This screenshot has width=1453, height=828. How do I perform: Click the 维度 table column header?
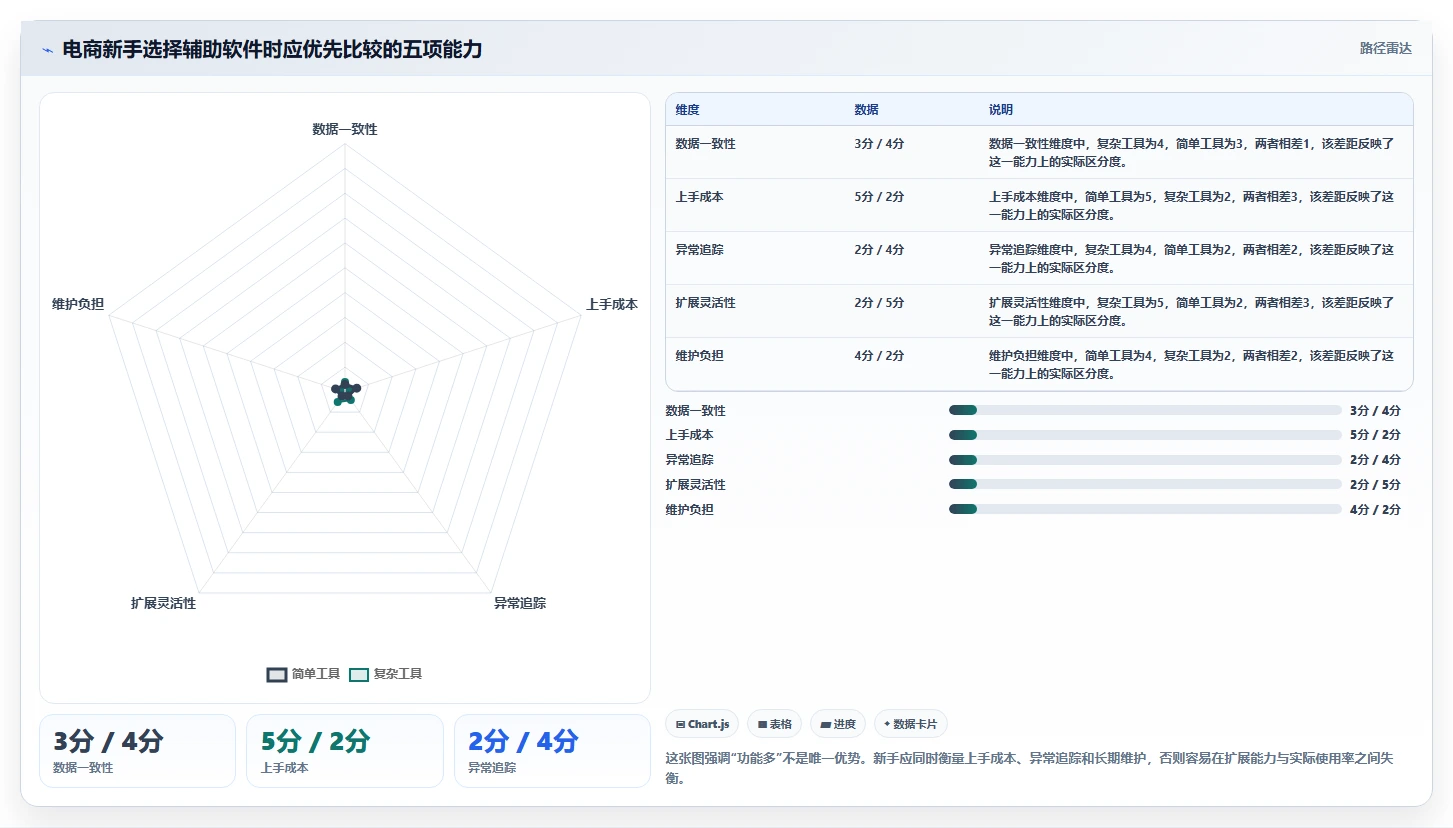click(687, 109)
